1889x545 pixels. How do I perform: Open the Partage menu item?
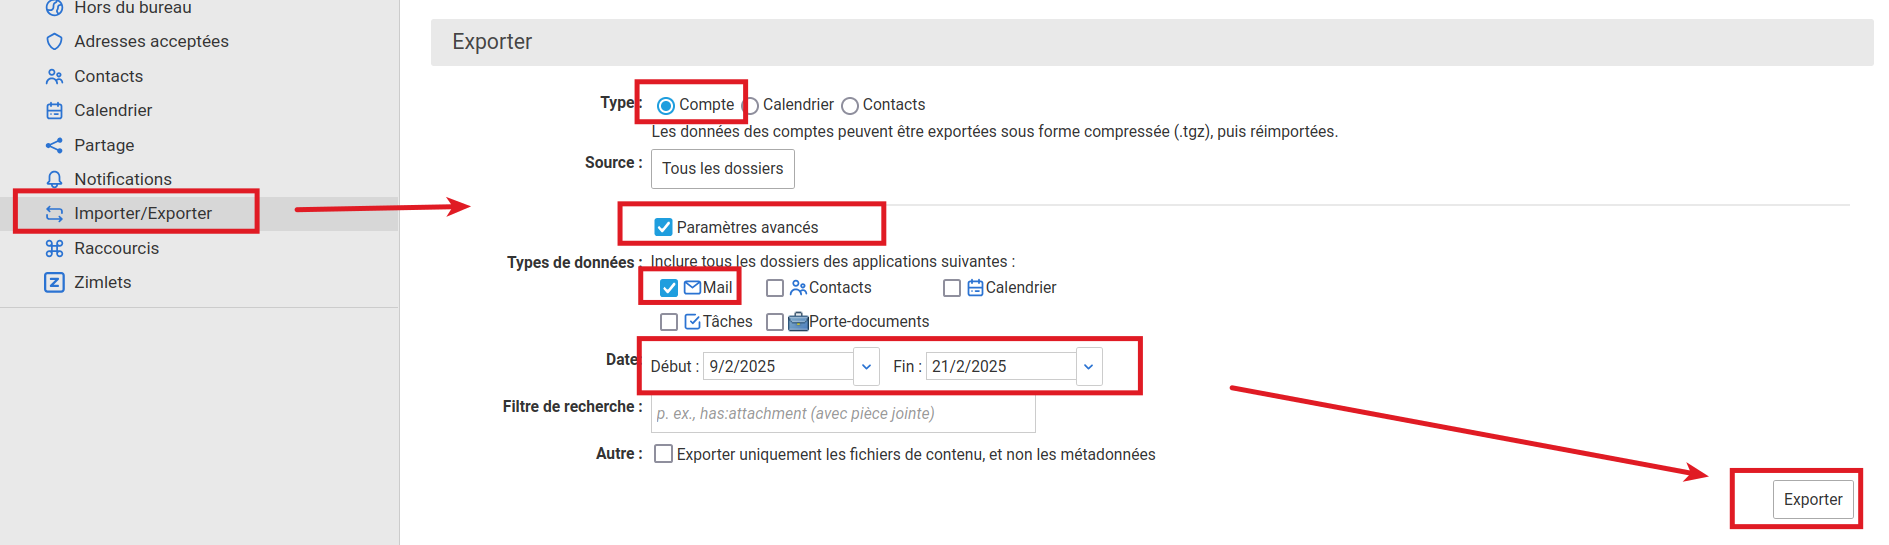point(104,146)
